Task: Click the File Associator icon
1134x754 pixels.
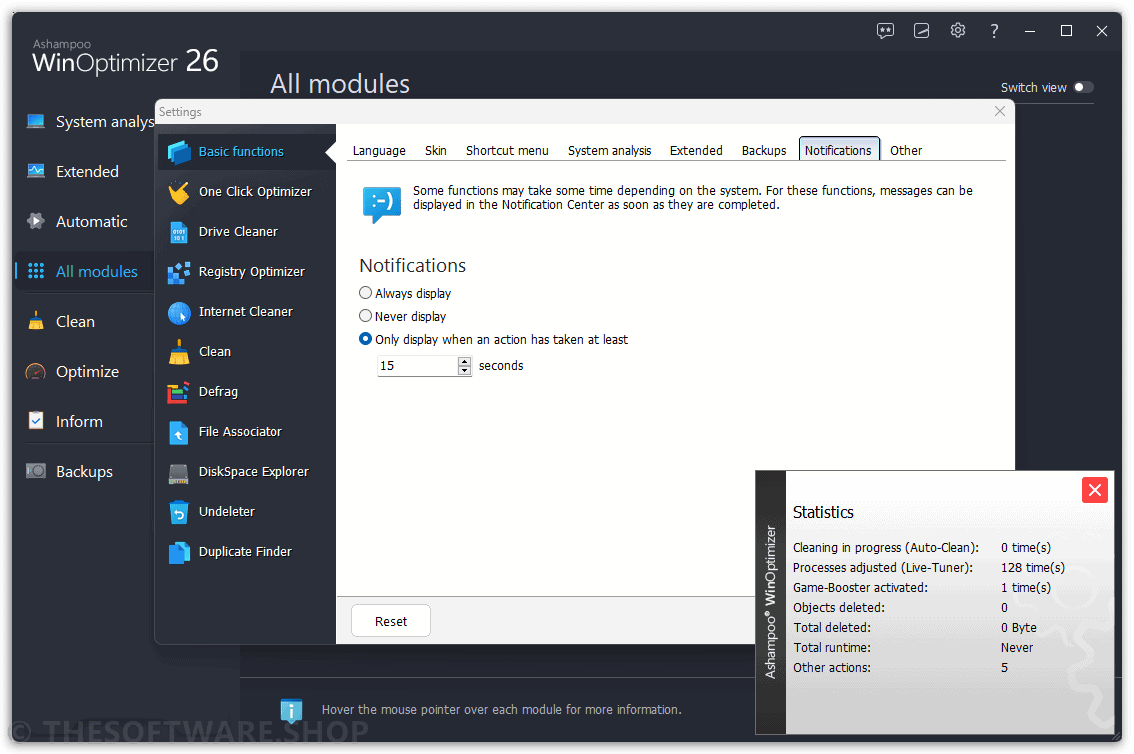Action: point(179,432)
